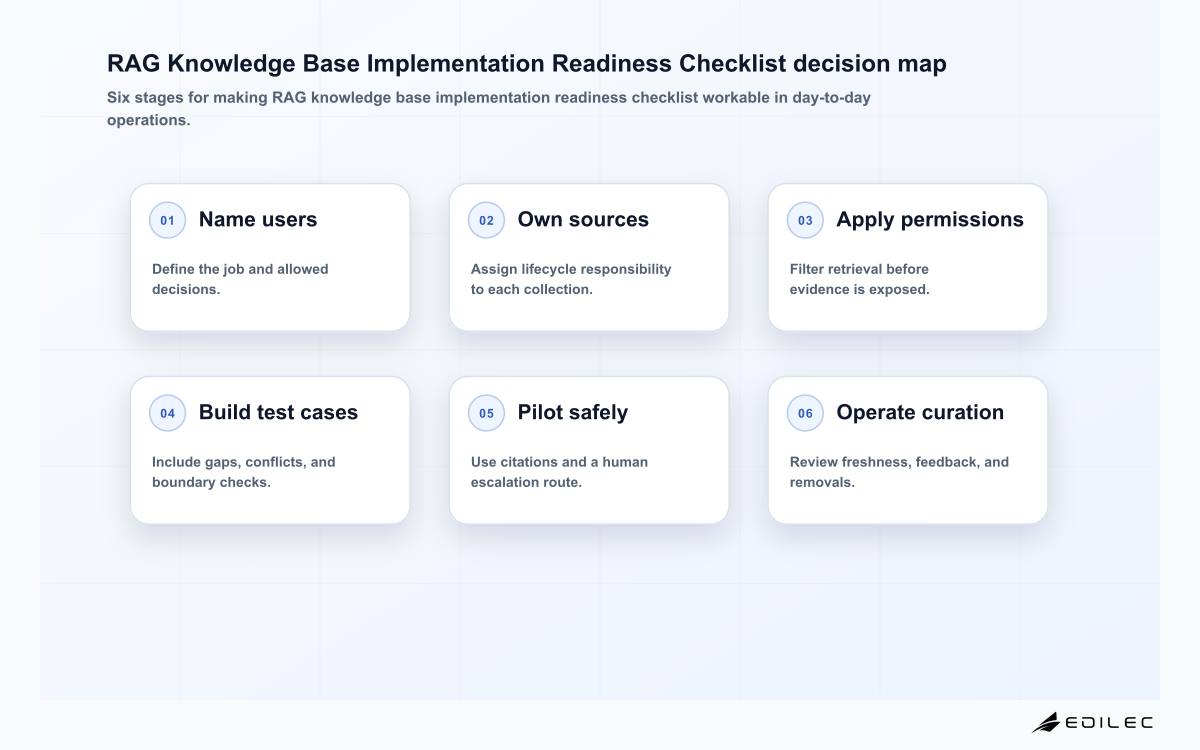Click the decision map main title

click(527, 64)
